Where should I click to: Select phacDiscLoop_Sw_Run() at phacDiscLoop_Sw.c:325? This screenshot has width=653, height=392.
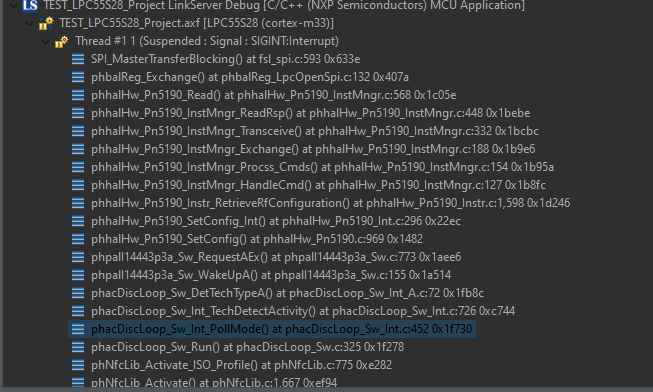[x=247, y=347]
